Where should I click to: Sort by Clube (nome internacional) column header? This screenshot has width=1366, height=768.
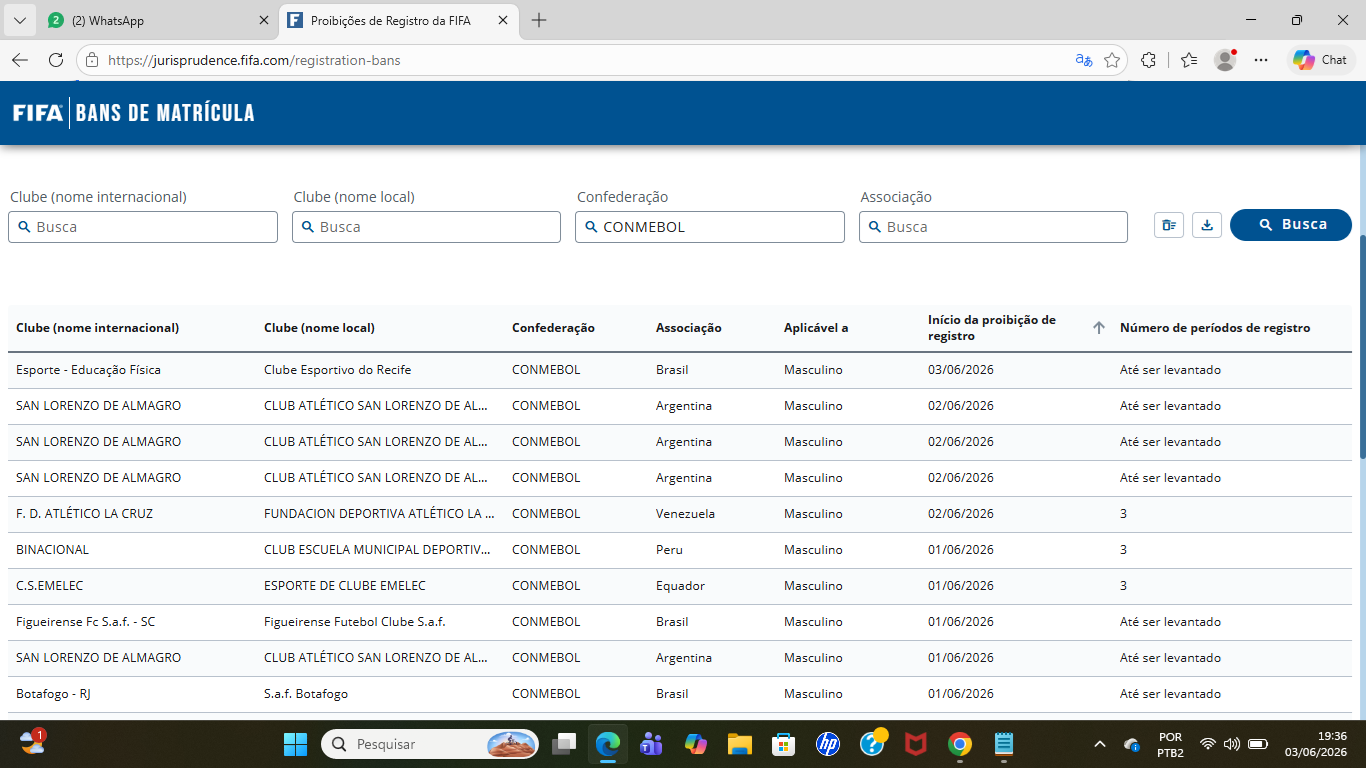click(x=97, y=328)
